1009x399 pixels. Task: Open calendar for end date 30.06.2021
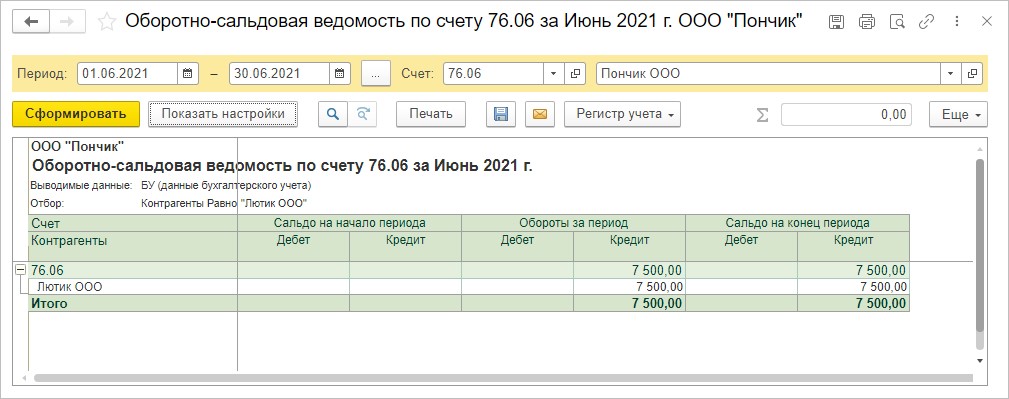[340, 73]
